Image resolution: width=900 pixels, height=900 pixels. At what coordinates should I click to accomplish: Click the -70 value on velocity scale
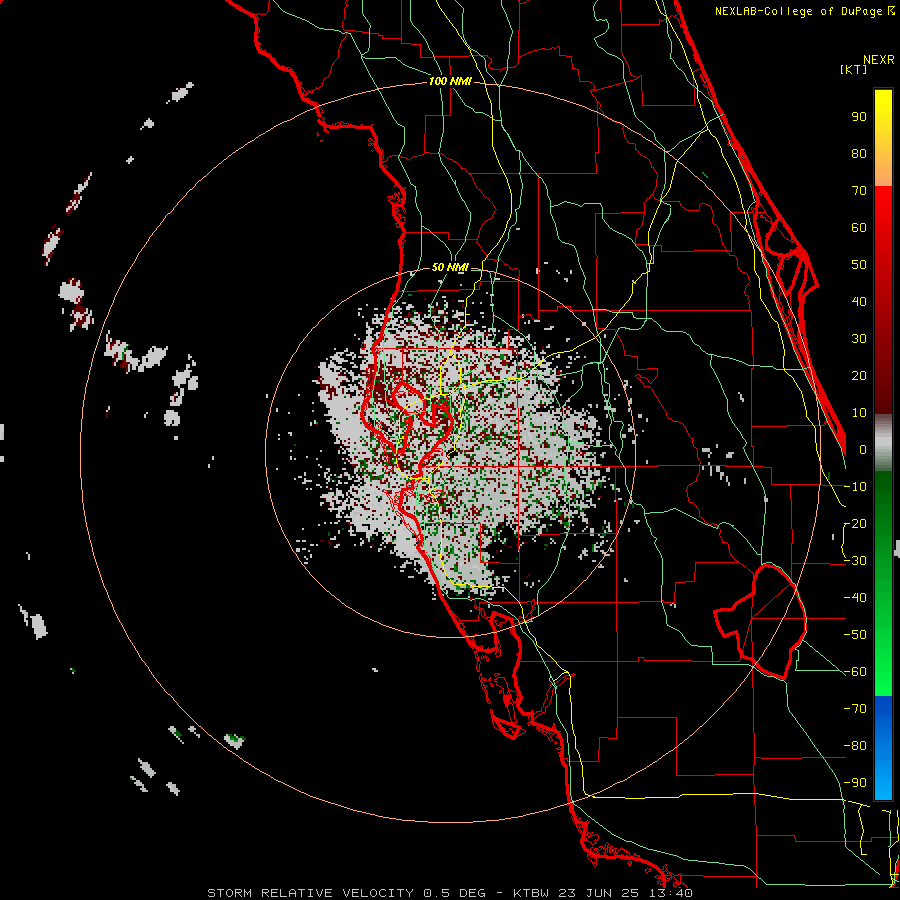(x=856, y=709)
